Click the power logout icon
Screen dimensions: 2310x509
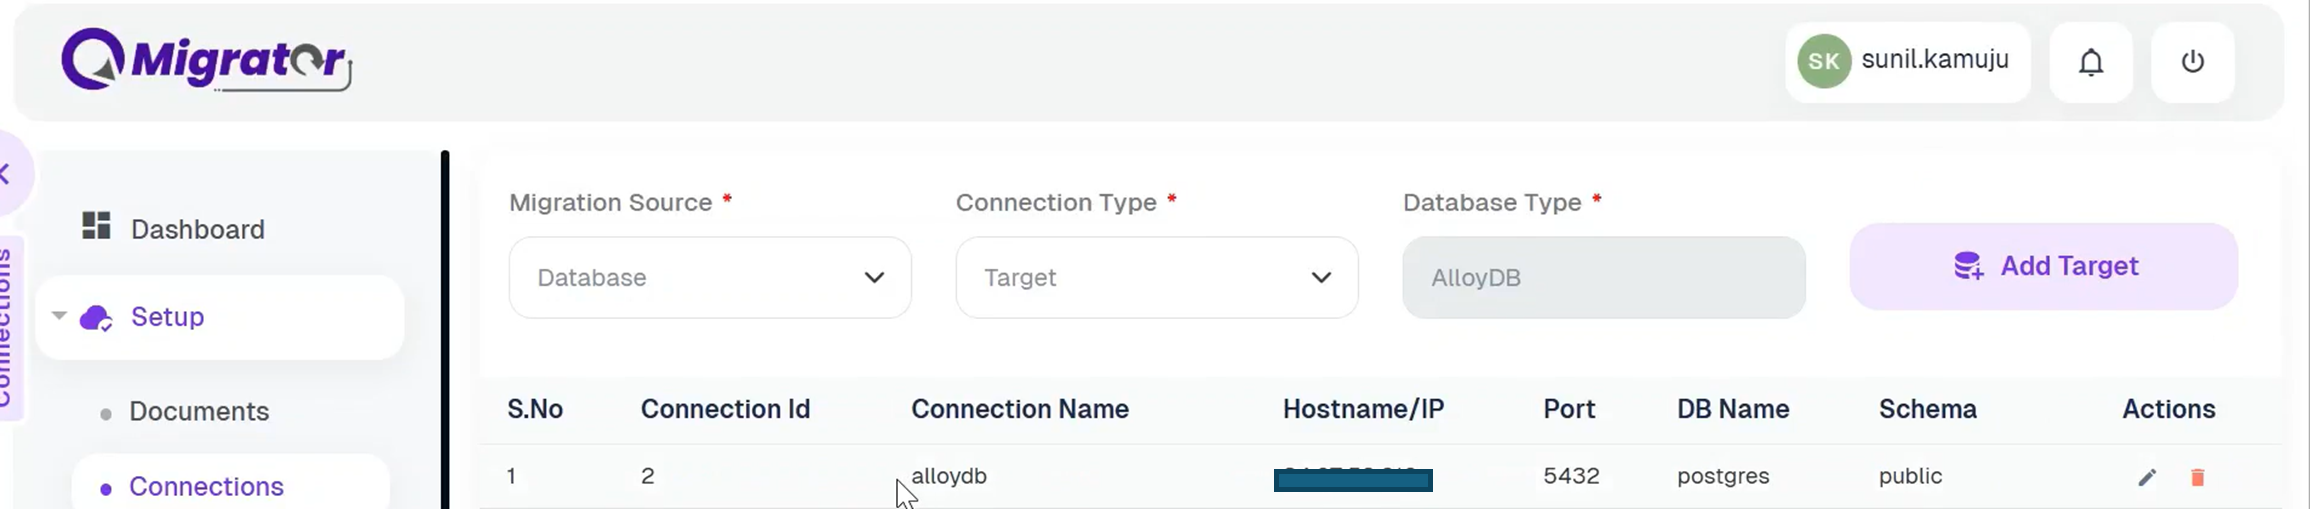click(2192, 62)
